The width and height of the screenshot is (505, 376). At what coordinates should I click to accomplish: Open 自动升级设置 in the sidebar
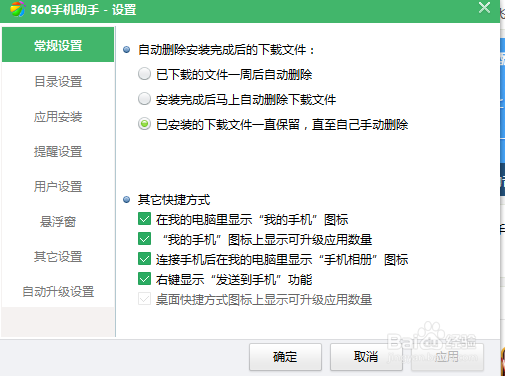click(x=58, y=291)
